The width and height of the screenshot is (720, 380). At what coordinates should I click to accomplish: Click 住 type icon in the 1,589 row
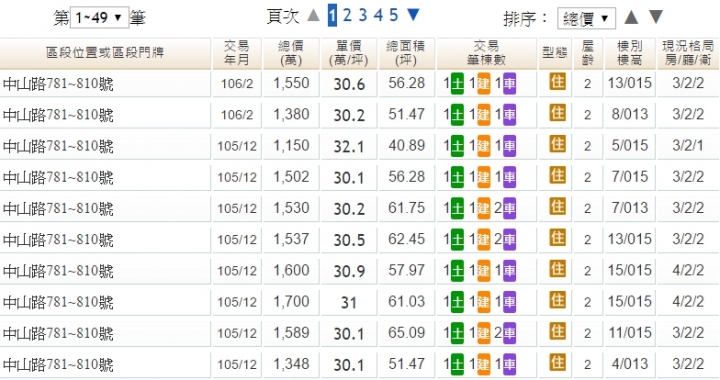pos(557,332)
